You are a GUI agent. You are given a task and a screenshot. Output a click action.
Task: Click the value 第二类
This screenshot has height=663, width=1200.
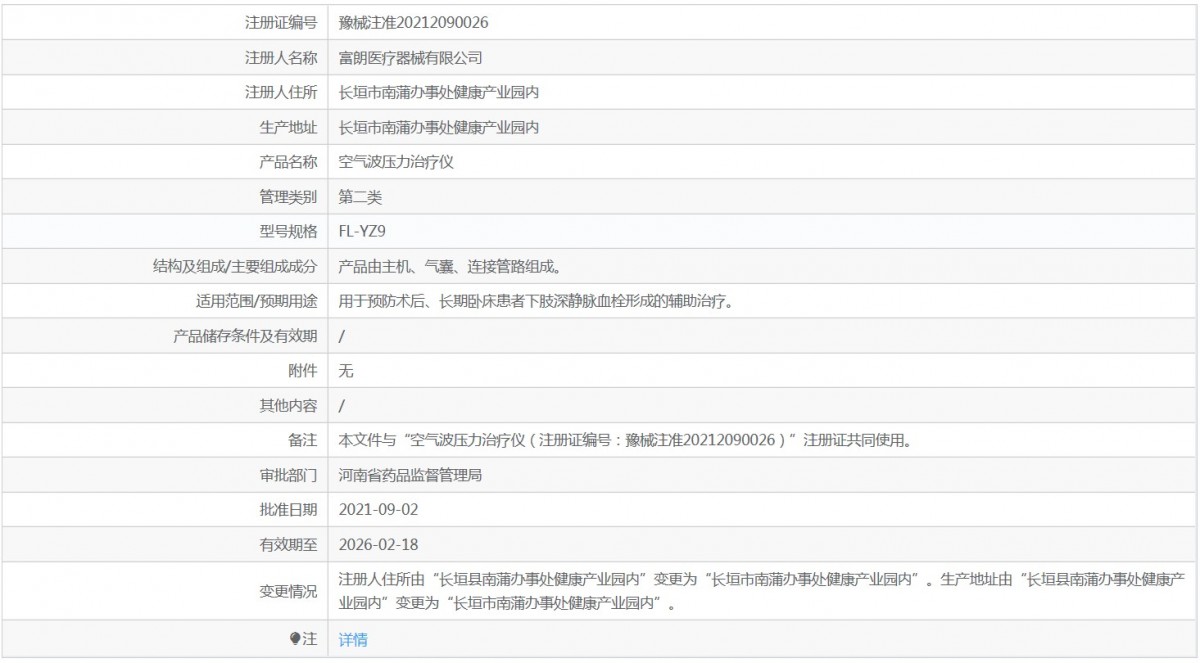(x=360, y=197)
